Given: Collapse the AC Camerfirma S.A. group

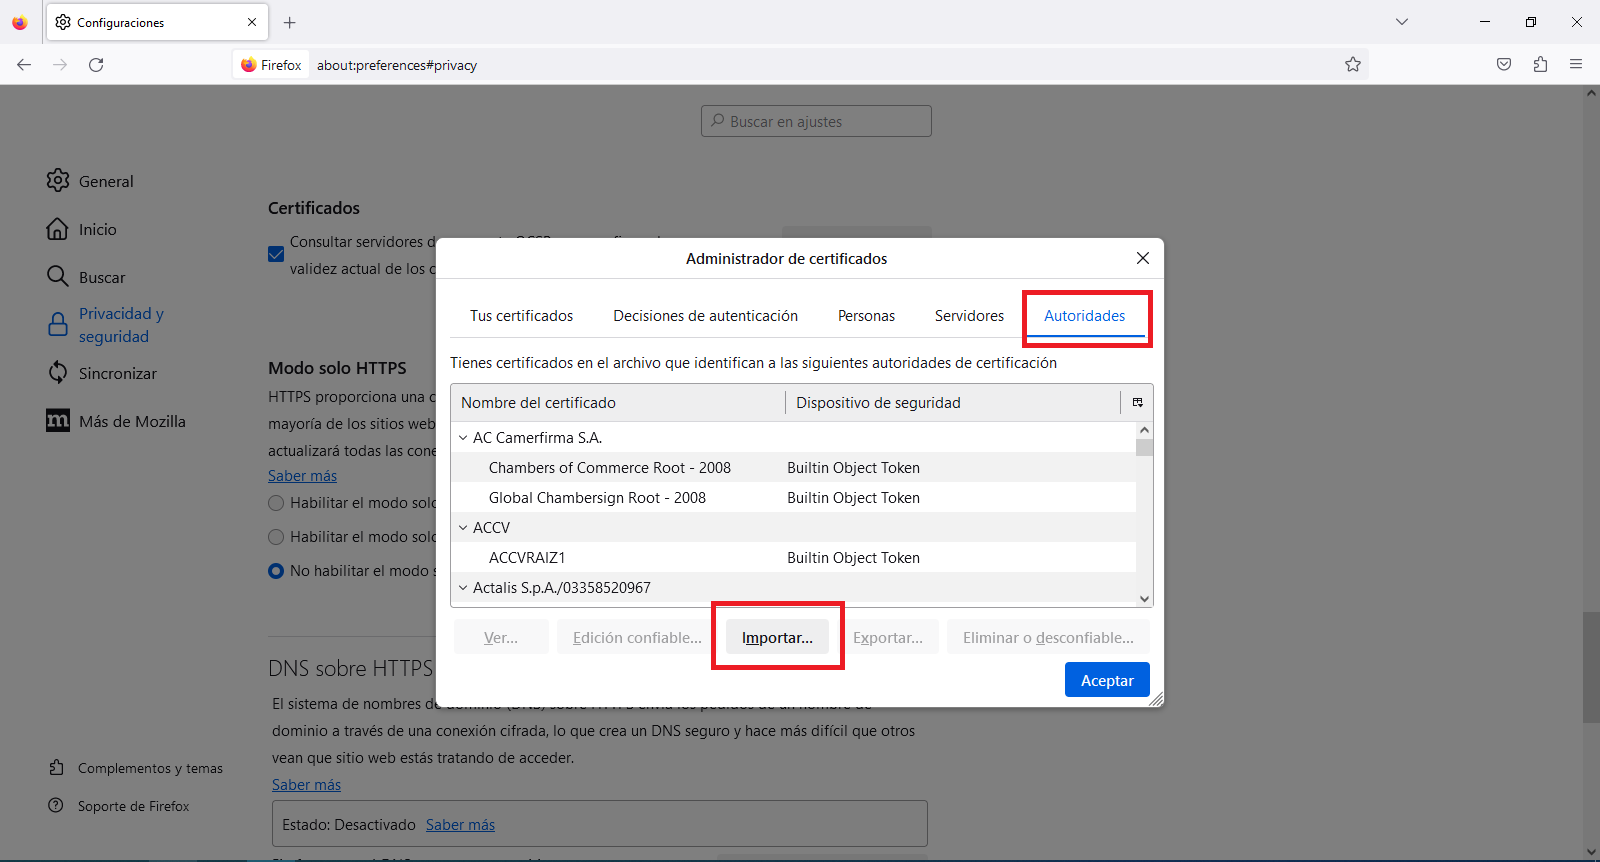Looking at the screenshot, I should [463, 438].
